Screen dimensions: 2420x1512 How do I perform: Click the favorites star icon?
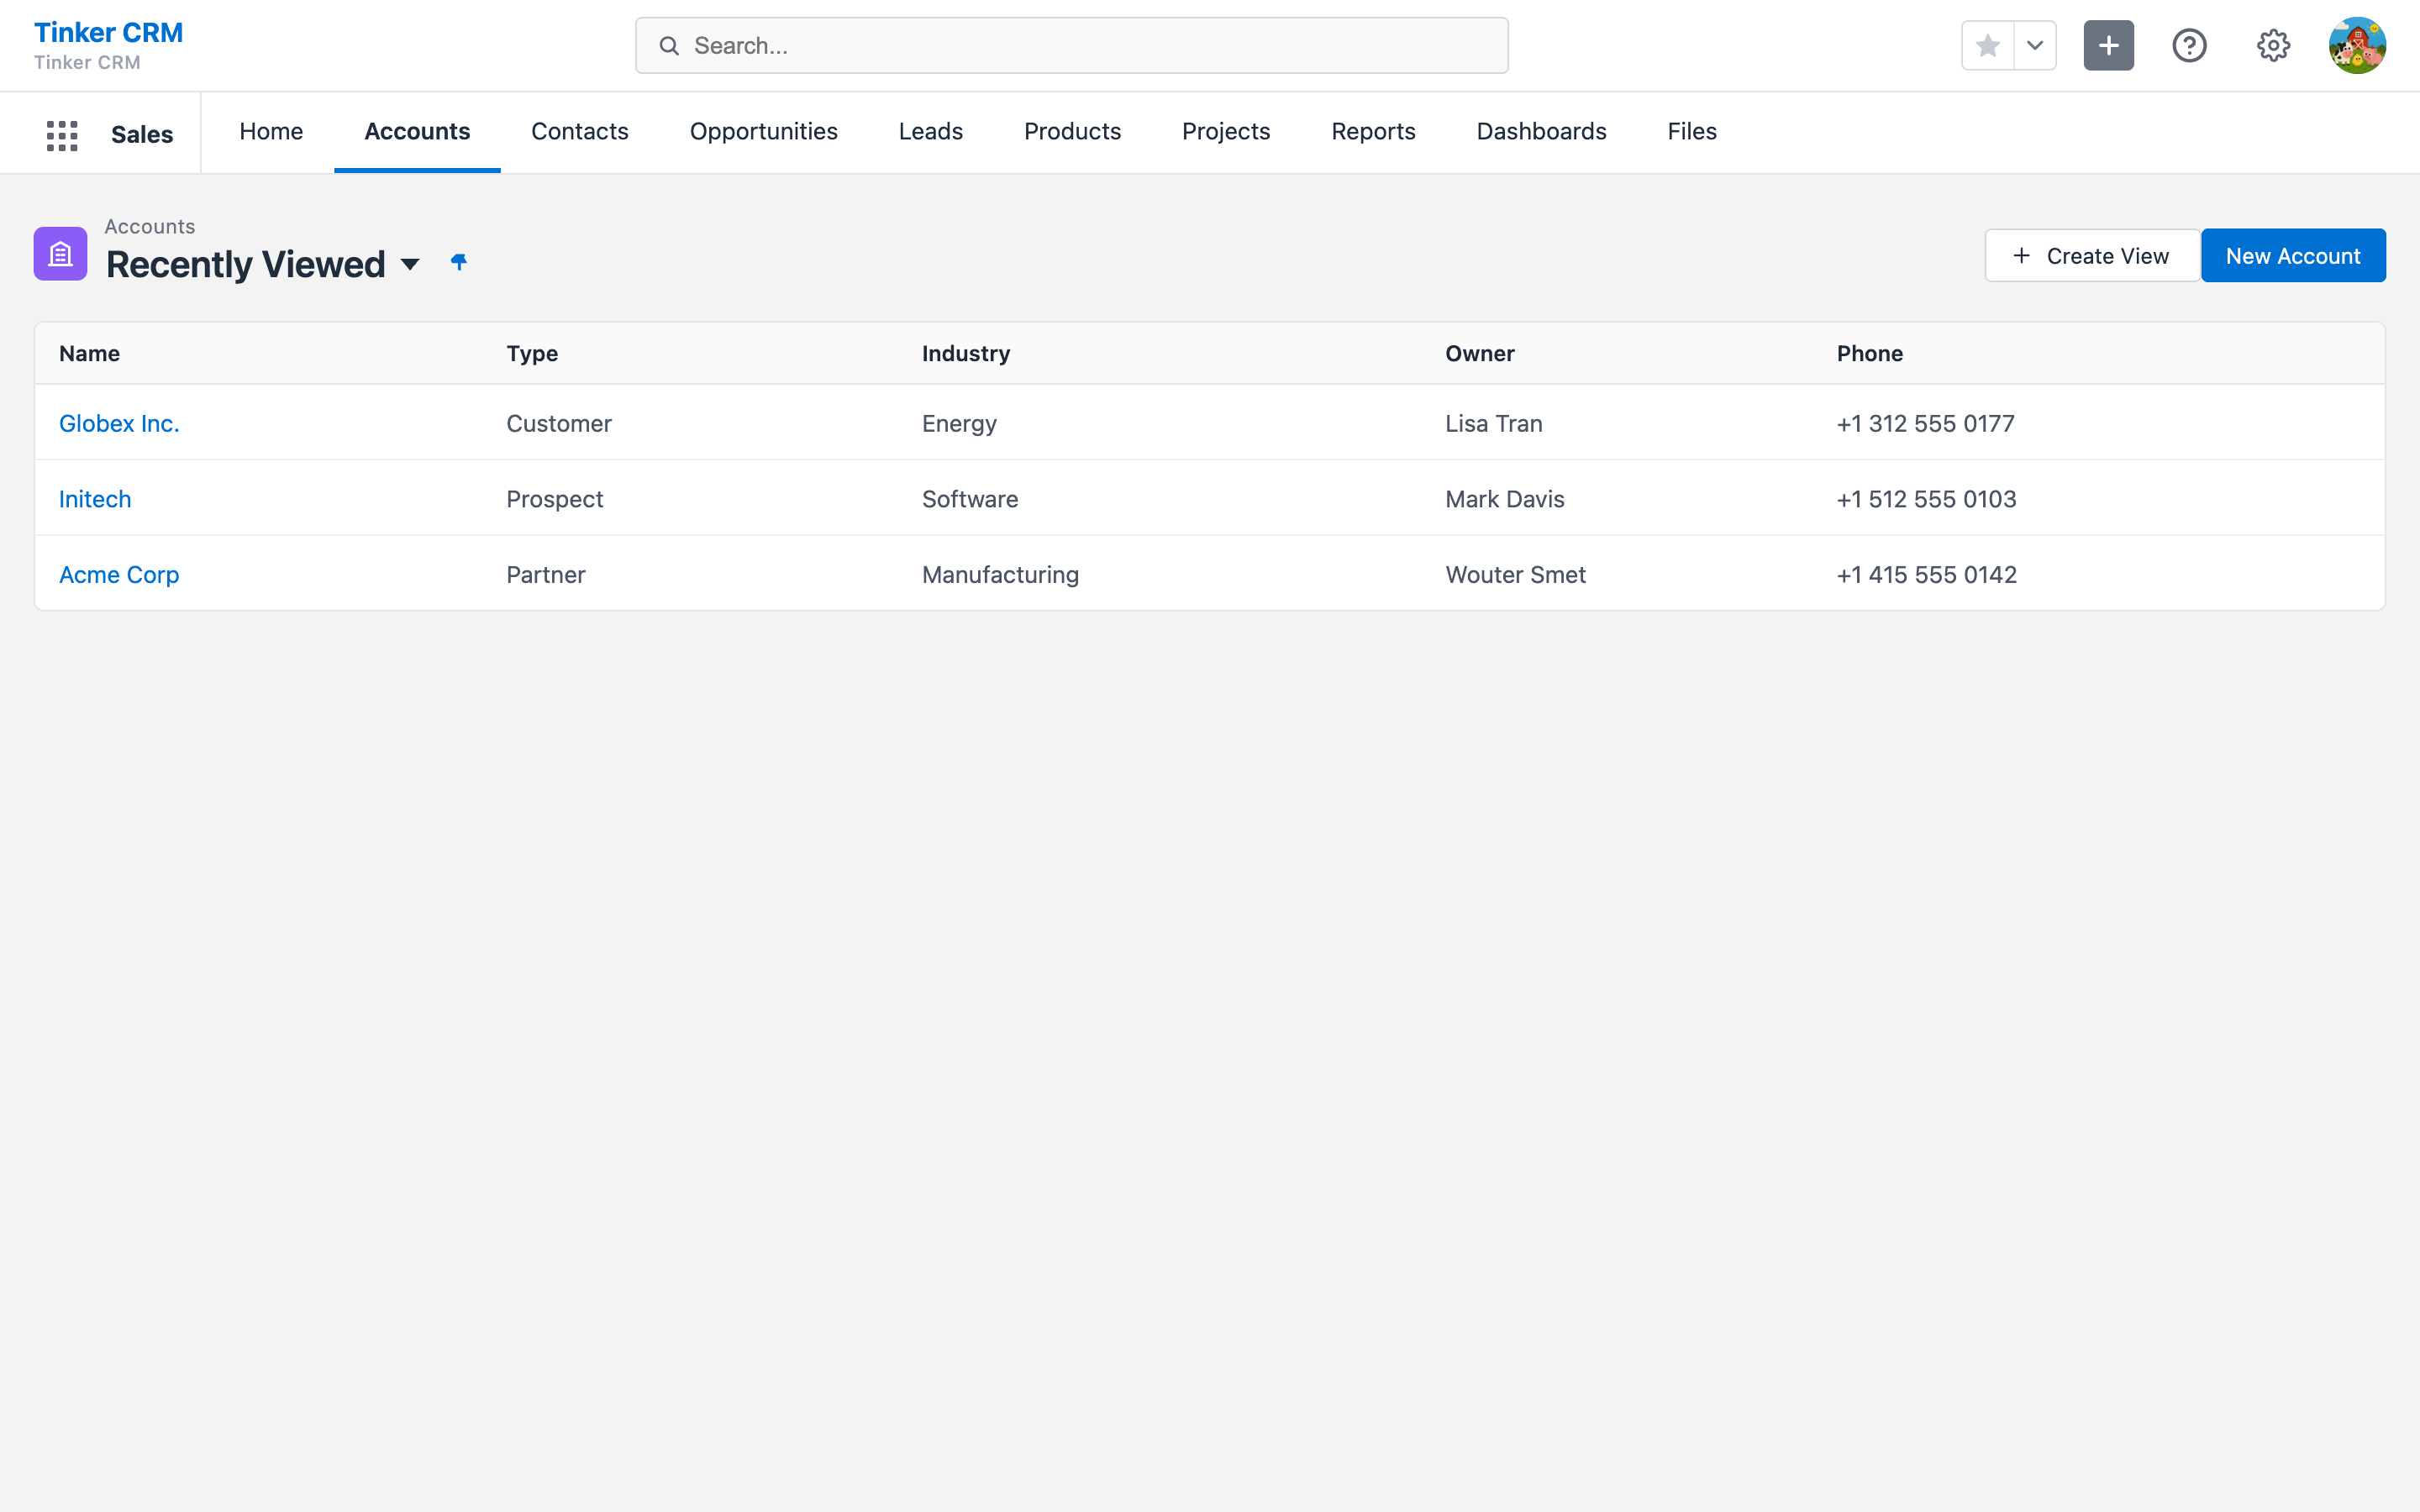(x=1988, y=46)
